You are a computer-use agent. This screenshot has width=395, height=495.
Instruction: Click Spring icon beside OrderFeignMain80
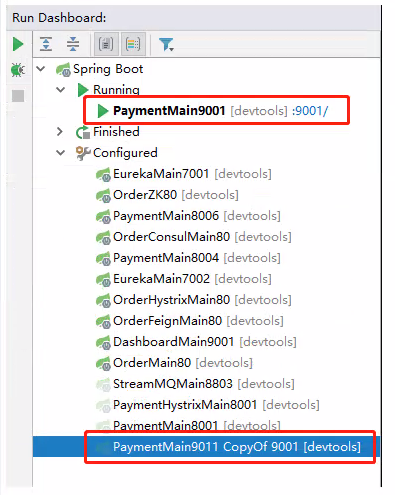point(103,322)
